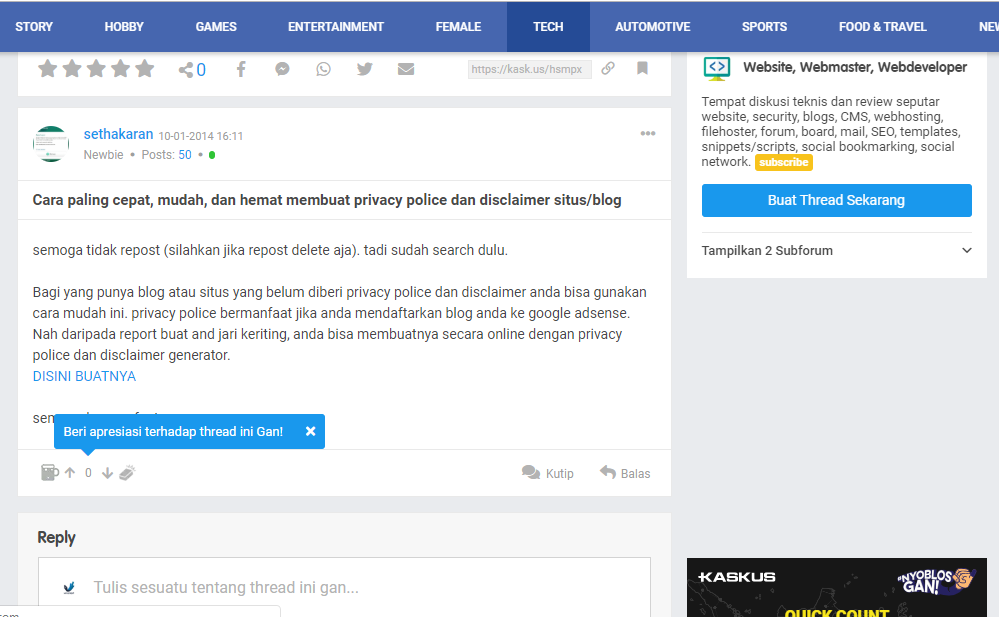Image resolution: width=999 pixels, height=617 pixels.
Task: Click the yellow subscribe button
Action: (784, 163)
